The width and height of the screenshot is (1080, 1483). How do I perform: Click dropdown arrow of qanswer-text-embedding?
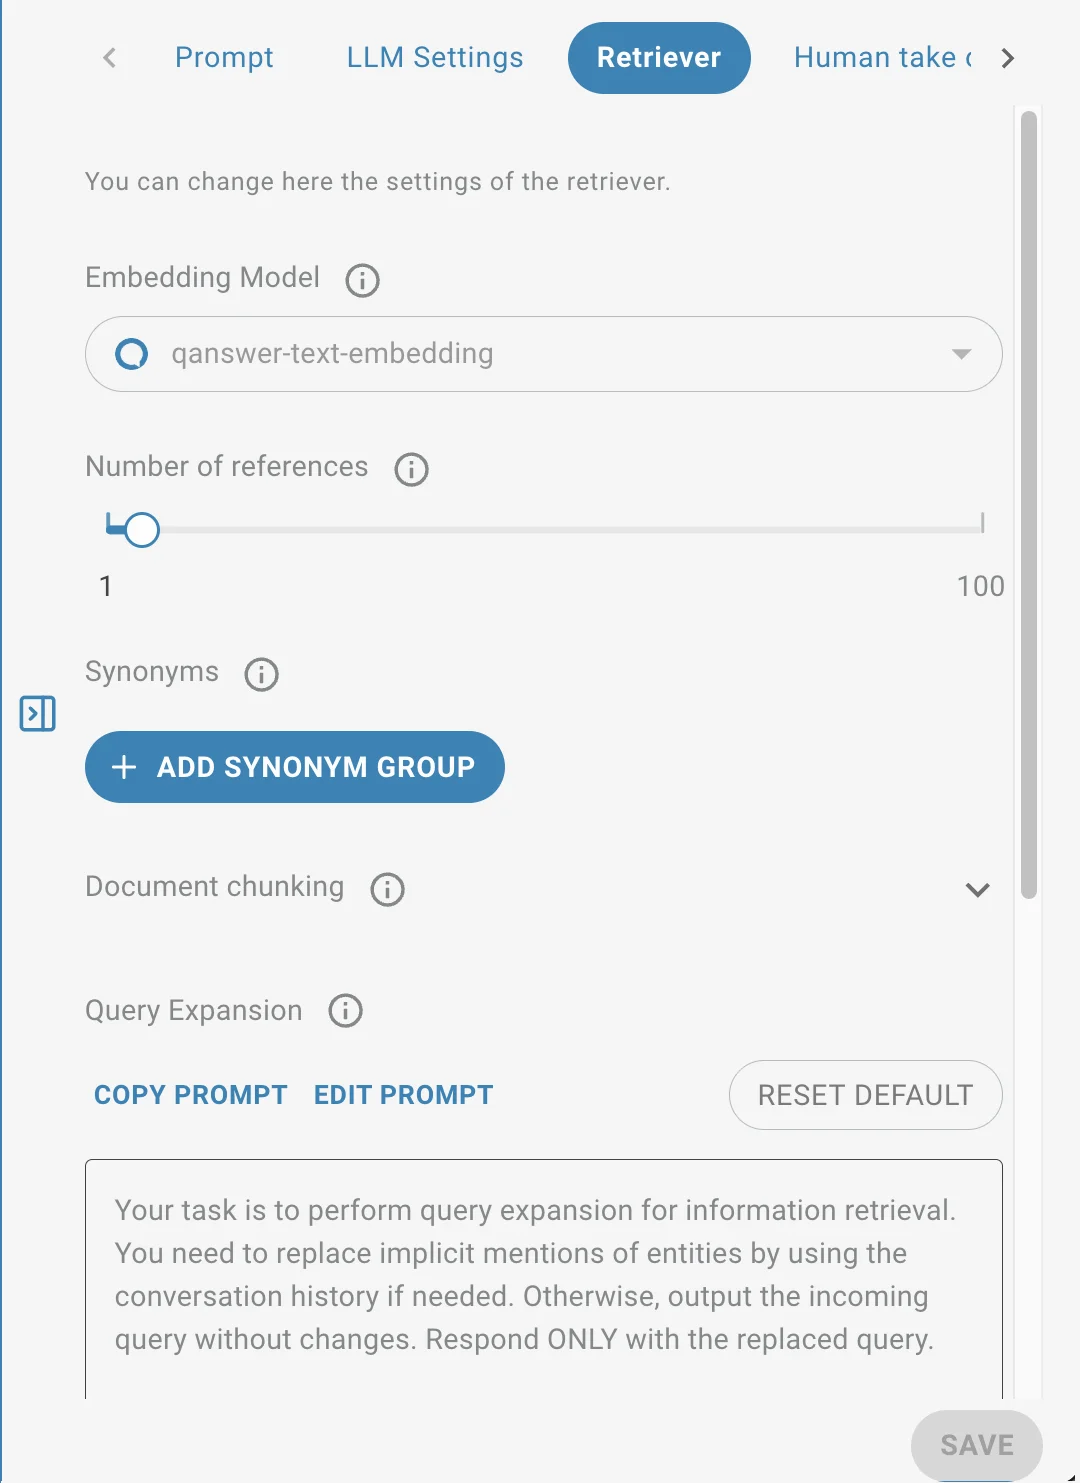(961, 354)
